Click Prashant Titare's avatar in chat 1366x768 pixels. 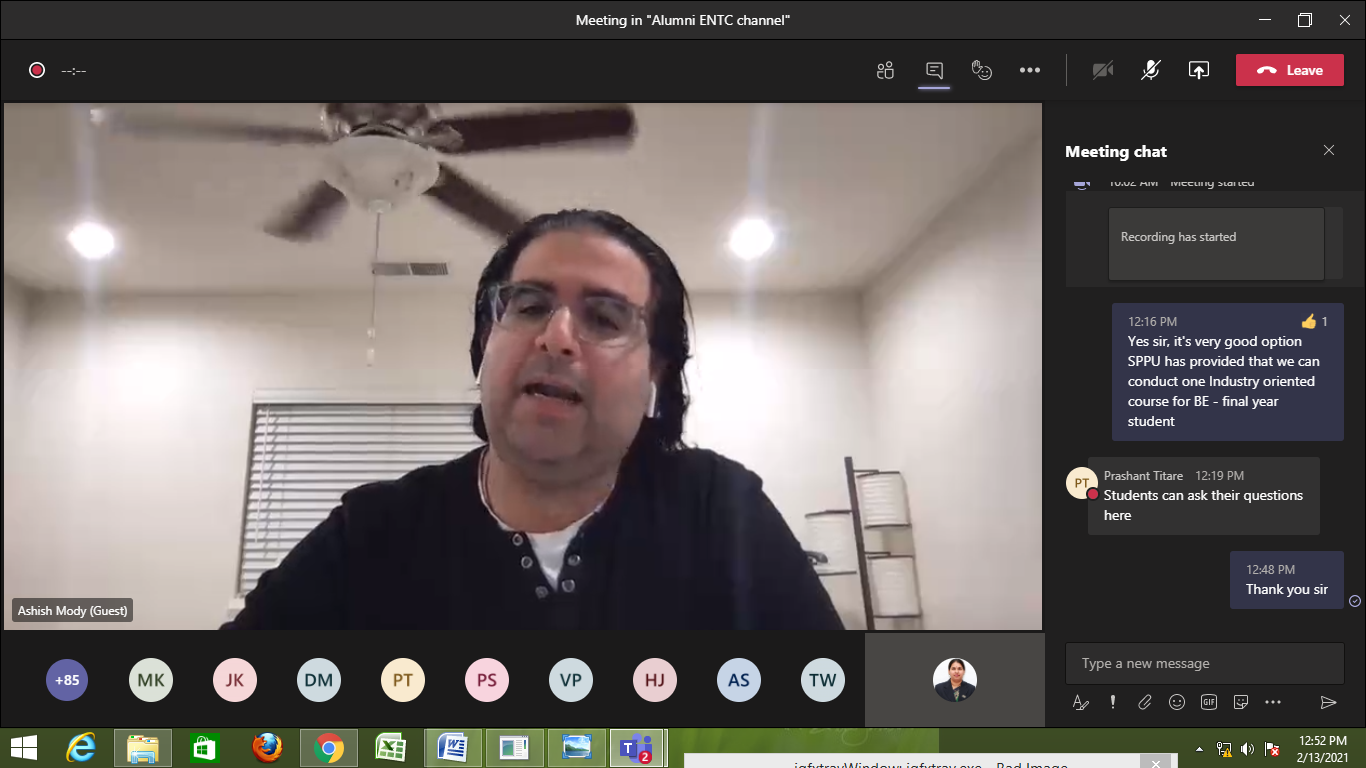(x=1082, y=483)
